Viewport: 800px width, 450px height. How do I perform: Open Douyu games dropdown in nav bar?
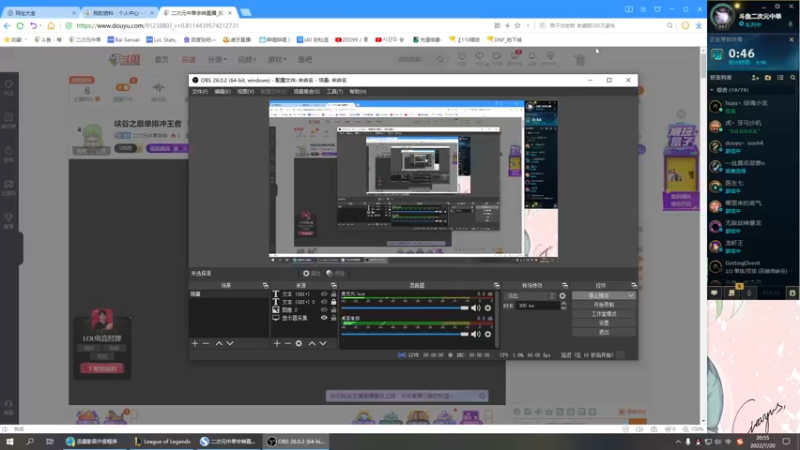tap(277, 60)
